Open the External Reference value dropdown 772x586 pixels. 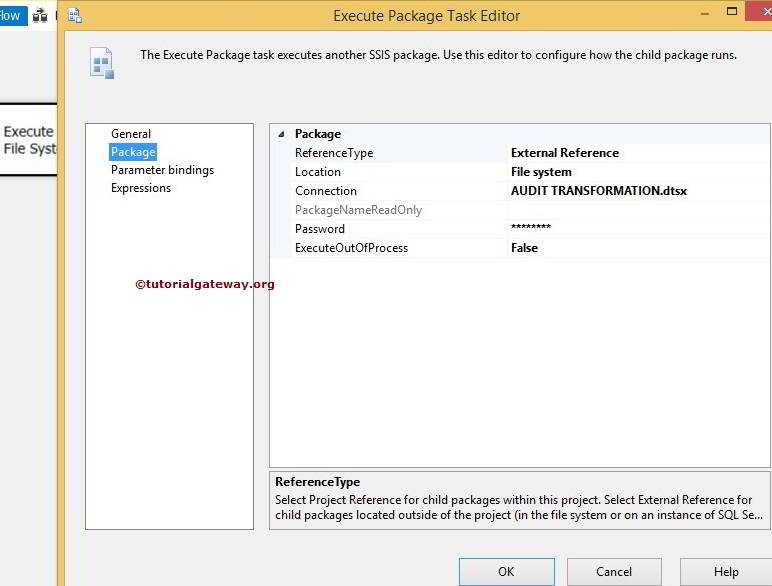coord(639,153)
